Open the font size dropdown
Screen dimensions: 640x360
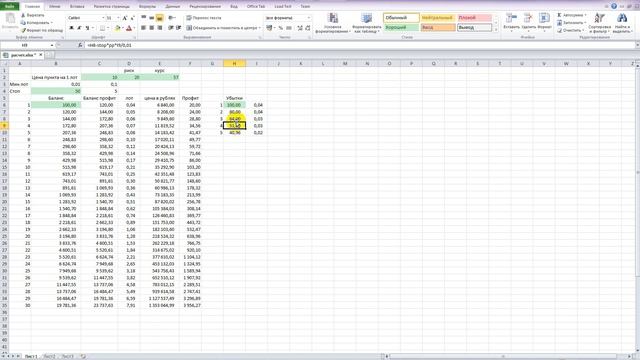click(x=118, y=18)
